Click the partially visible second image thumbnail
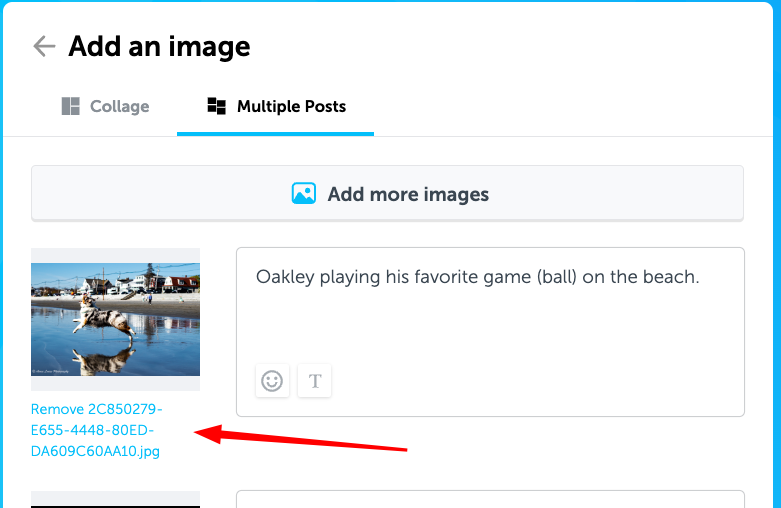This screenshot has width=781, height=508. (116, 500)
